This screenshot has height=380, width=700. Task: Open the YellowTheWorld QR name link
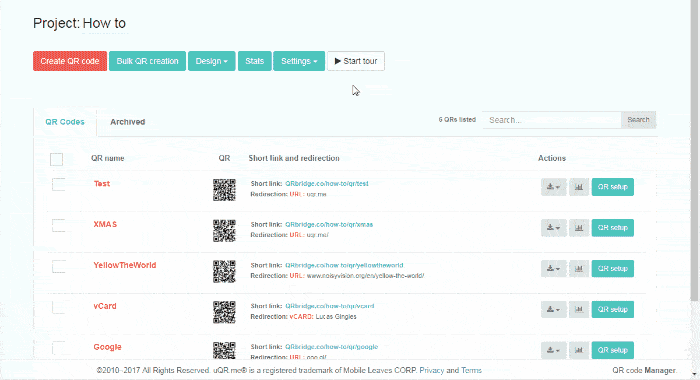pyautogui.click(x=125, y=265)
